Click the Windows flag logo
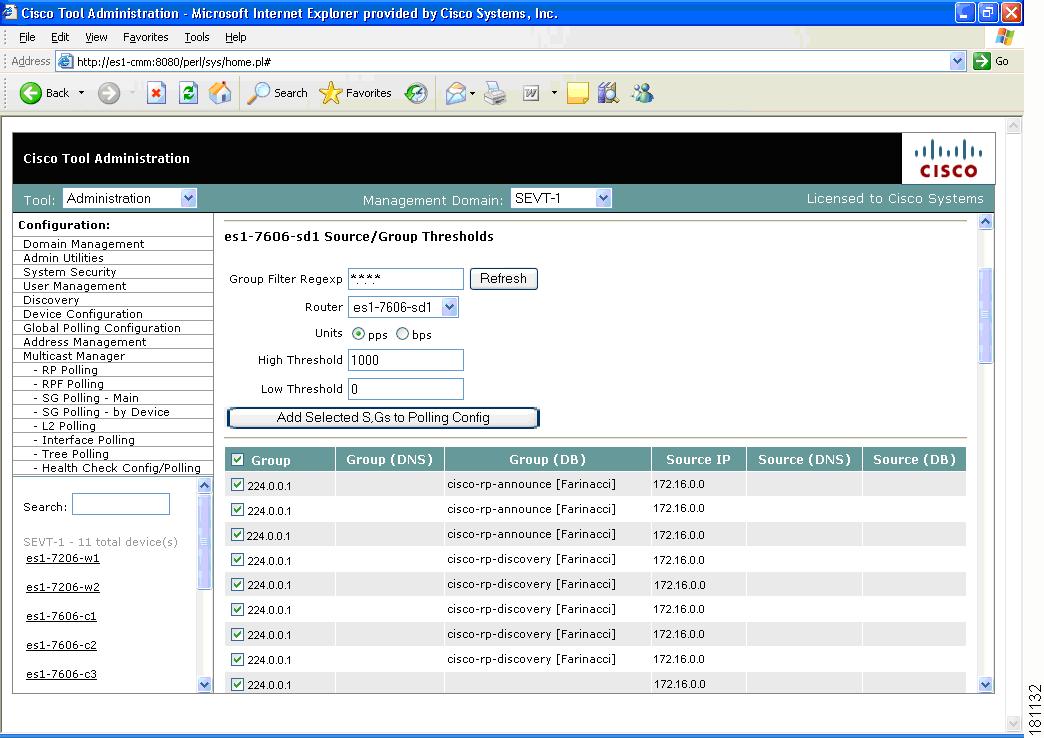 (1004, 37)
